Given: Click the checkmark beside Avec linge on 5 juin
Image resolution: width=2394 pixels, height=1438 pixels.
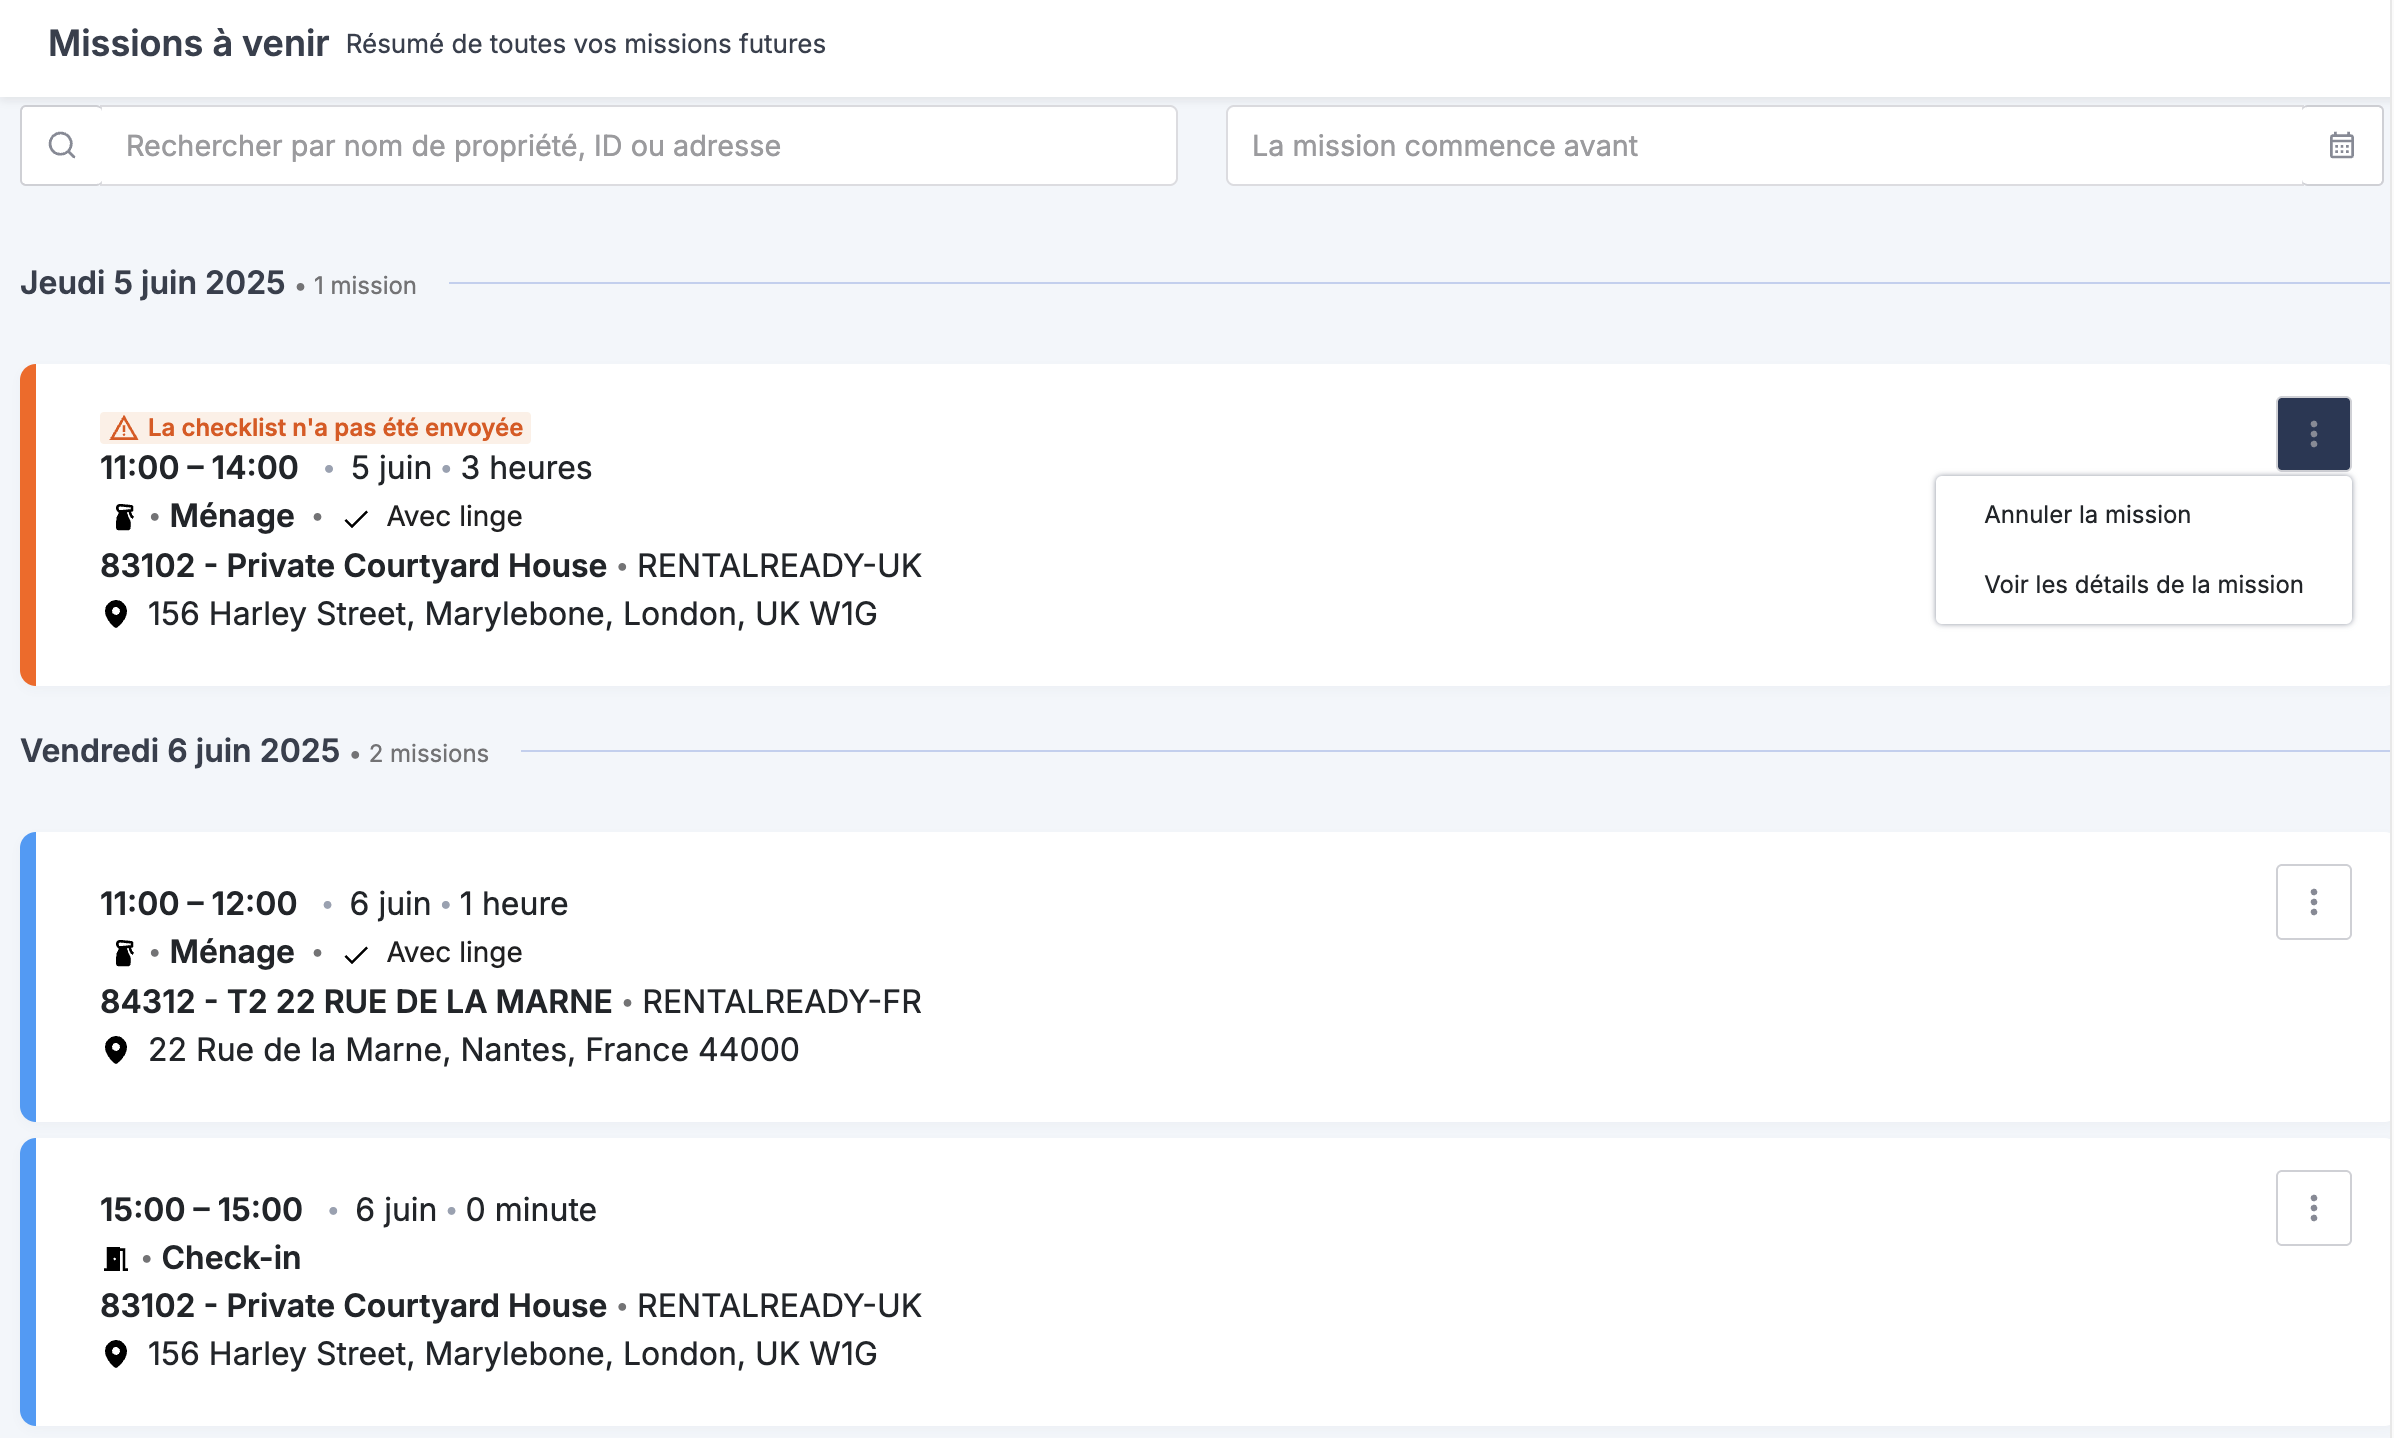Looking at the screenshot, I should point(356,518).
